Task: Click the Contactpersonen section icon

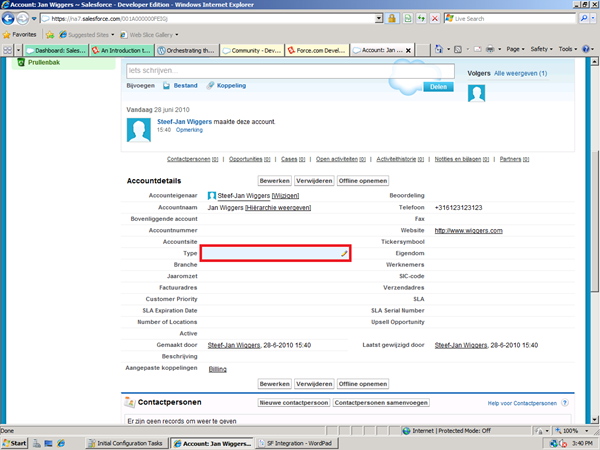Action: pos(130,403)
